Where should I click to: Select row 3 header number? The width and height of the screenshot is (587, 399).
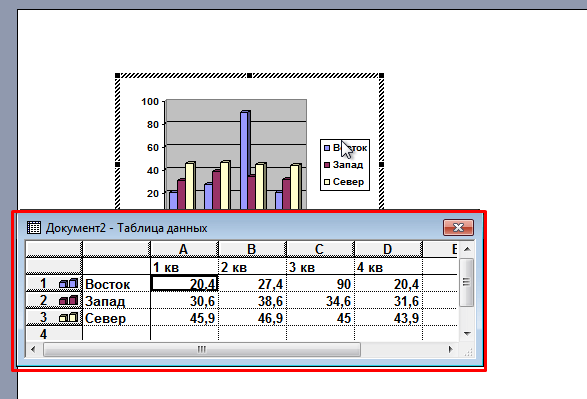coord(43,317)
